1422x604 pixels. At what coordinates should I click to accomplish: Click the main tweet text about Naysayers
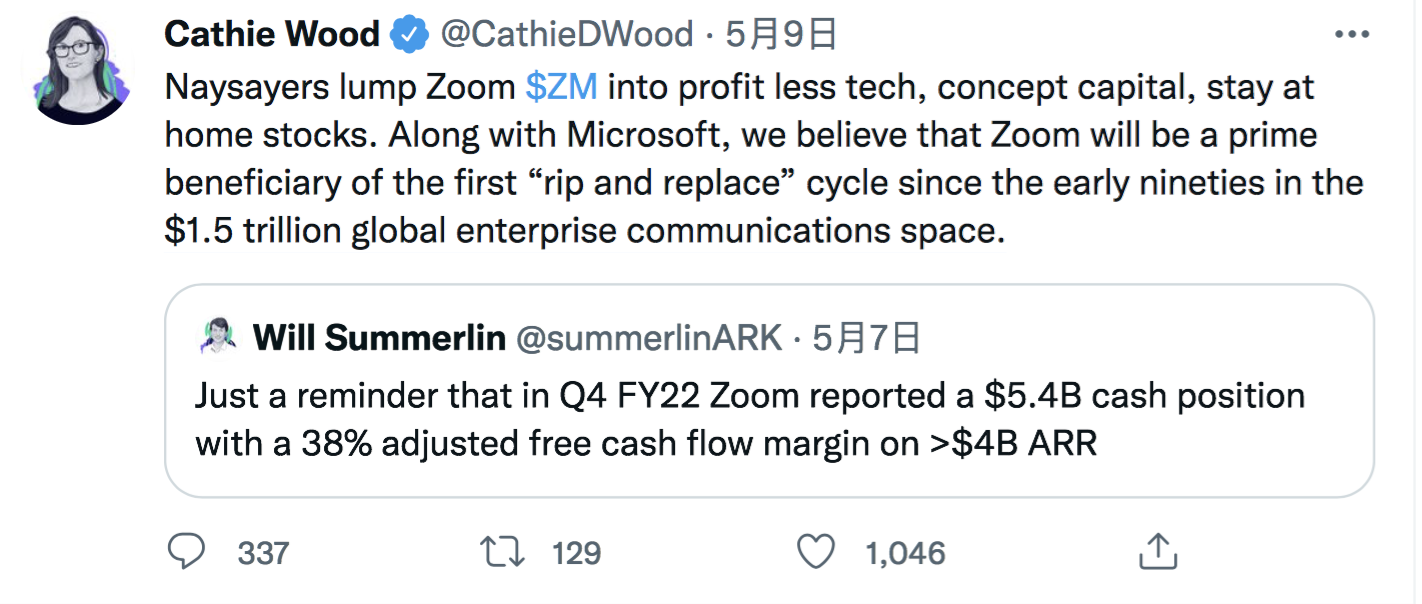coord(740,160)
